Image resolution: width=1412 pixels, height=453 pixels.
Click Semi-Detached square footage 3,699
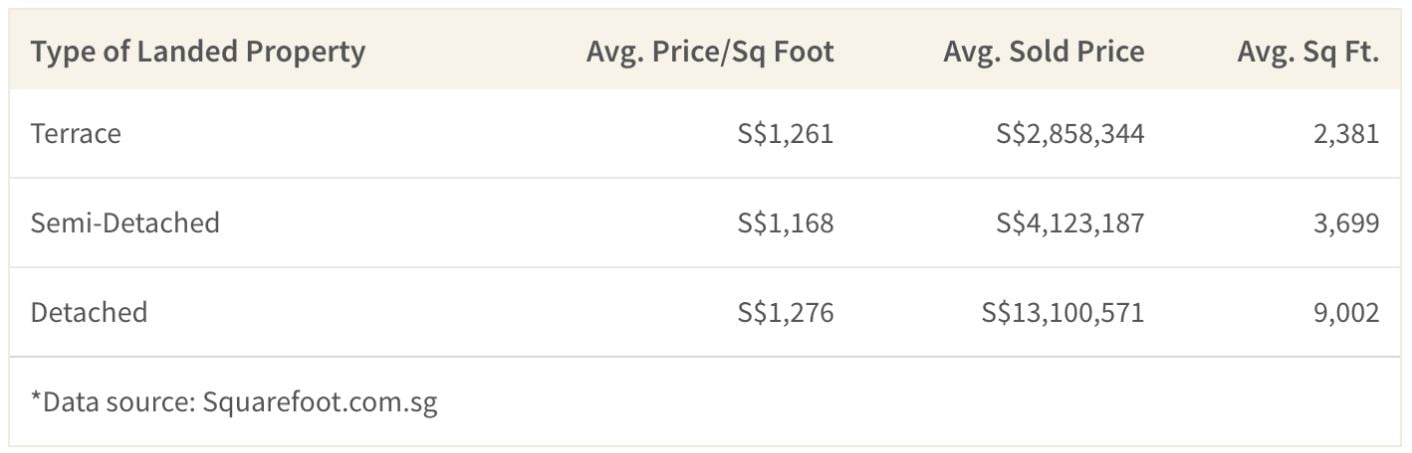click(1346, 222)
